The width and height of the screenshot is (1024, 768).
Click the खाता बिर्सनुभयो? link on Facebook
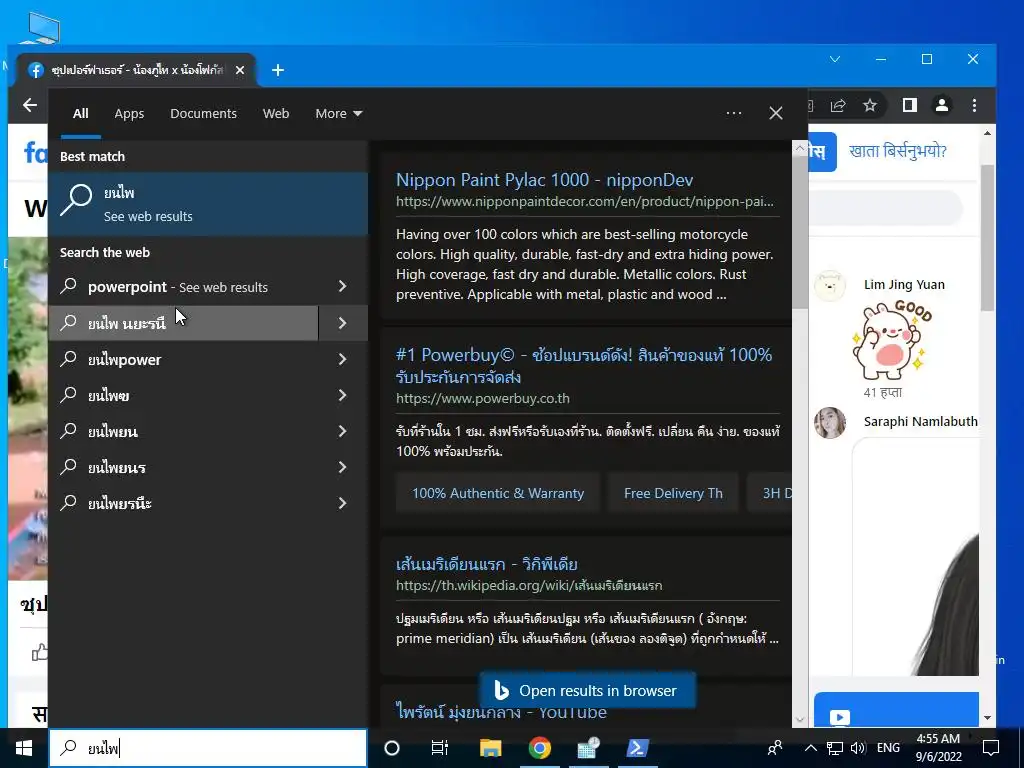pyautogui.click(x=897, y=152)
